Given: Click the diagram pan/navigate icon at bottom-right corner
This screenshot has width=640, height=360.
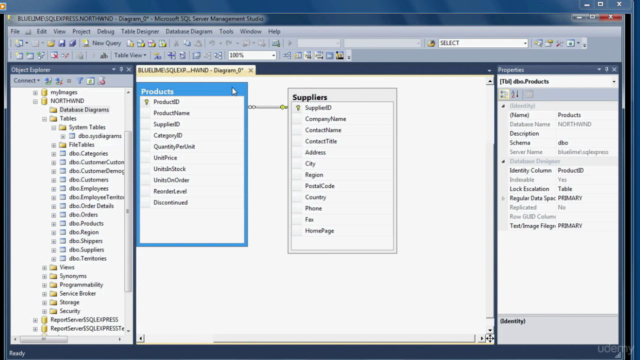Looking at the screenshot, I should [489, 338].
